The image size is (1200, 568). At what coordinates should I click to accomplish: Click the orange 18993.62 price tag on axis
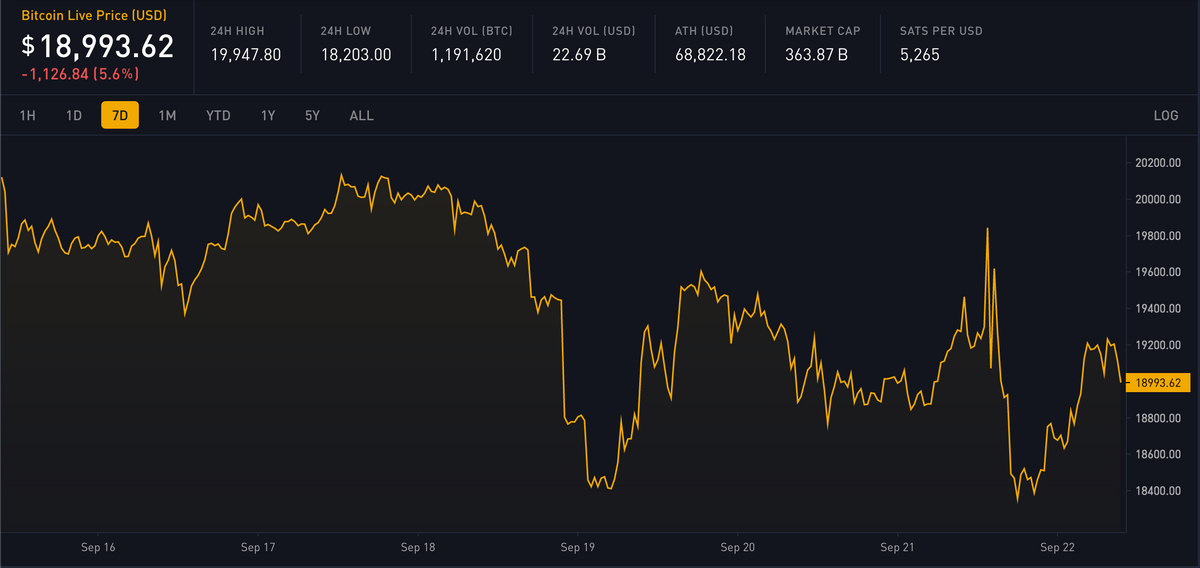coord(1157,383)
